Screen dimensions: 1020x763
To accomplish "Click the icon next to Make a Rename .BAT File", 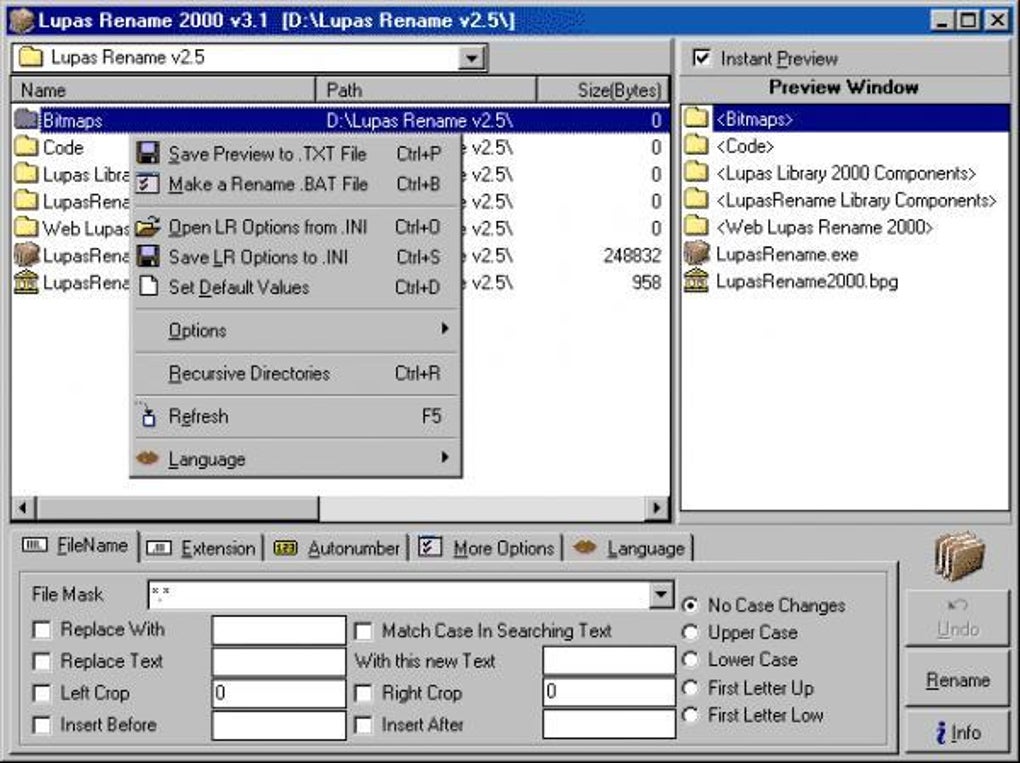I will point(148,184).
